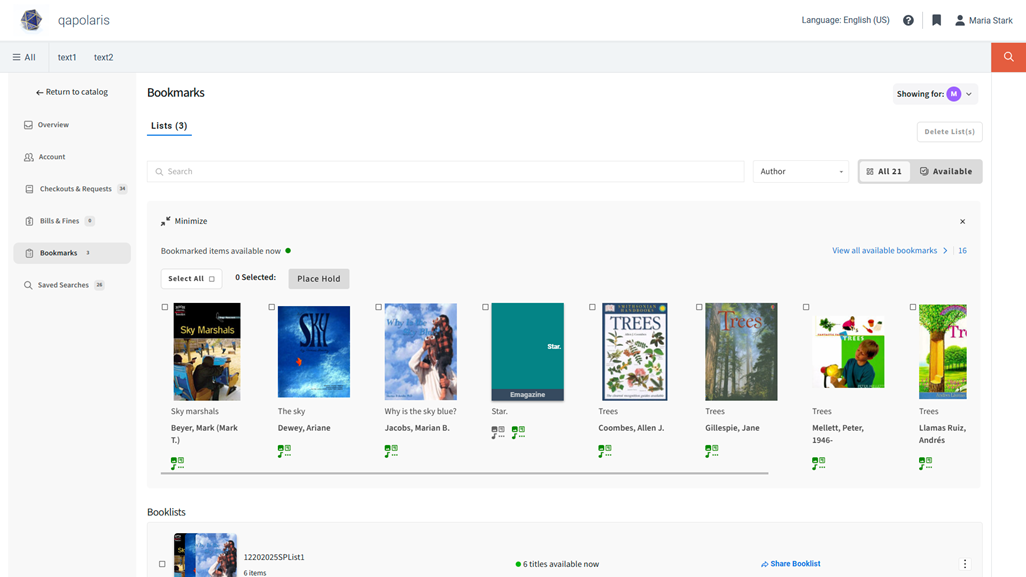The height and width of the screenshot is (577, 1026).
Task: Click the qapolaris logo icon
Action: pos(31,20)
